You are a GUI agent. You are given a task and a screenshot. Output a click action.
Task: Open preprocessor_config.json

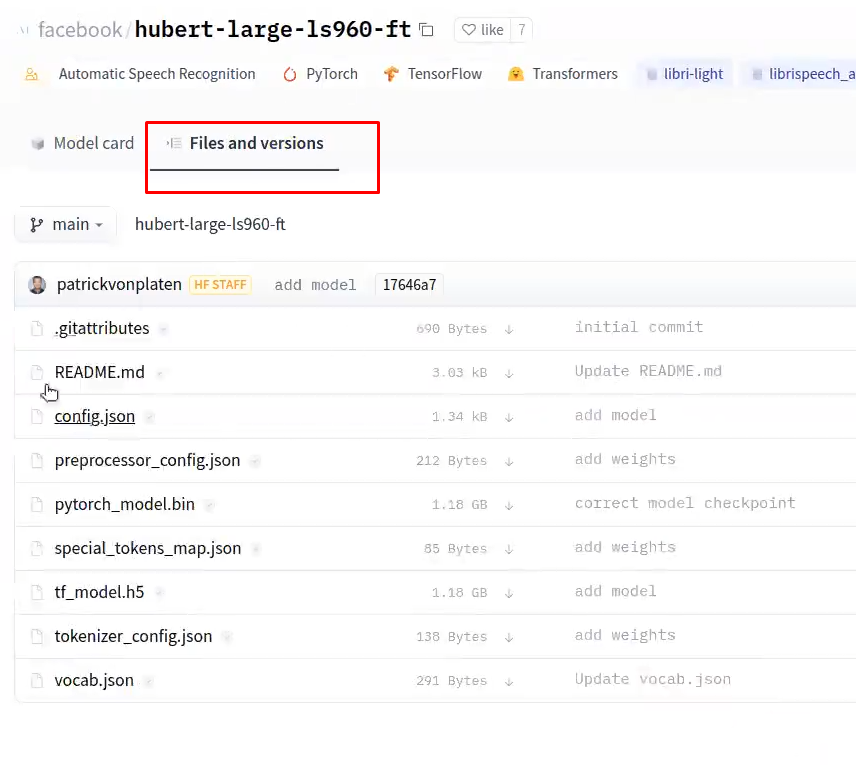click(147, 460)
